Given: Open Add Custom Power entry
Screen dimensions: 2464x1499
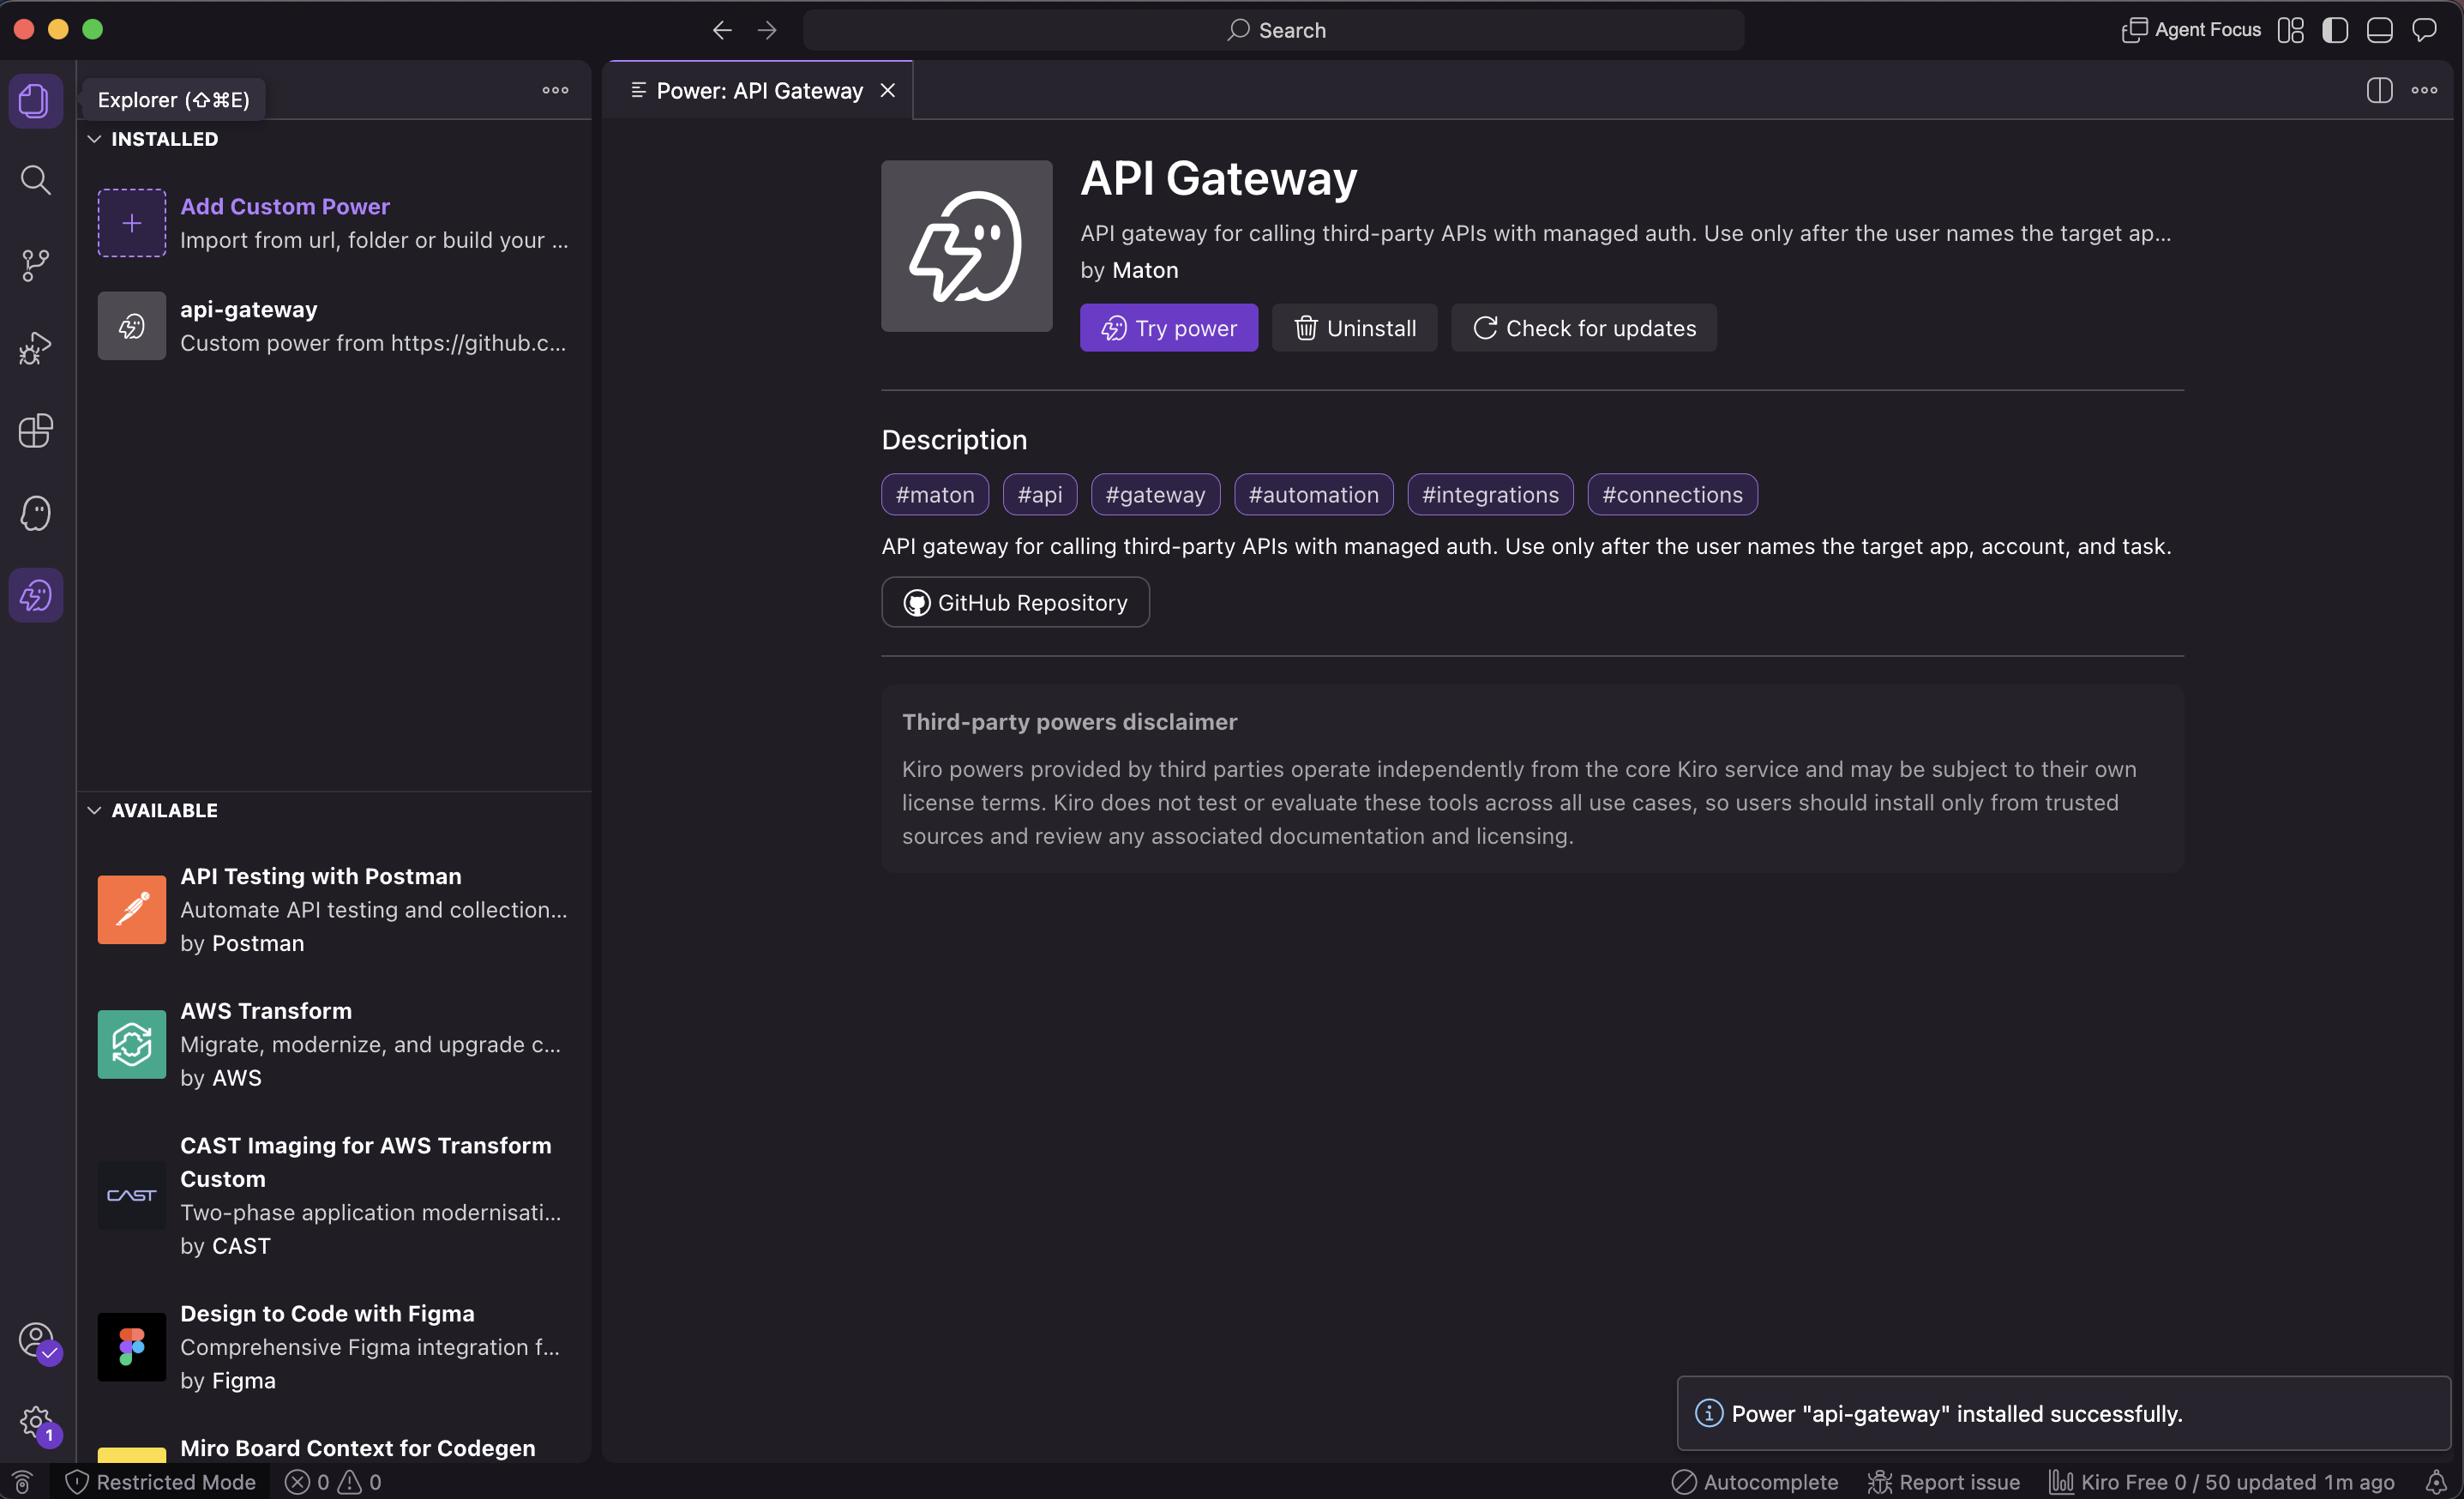Looking at the screenshot, I should 334,223.
